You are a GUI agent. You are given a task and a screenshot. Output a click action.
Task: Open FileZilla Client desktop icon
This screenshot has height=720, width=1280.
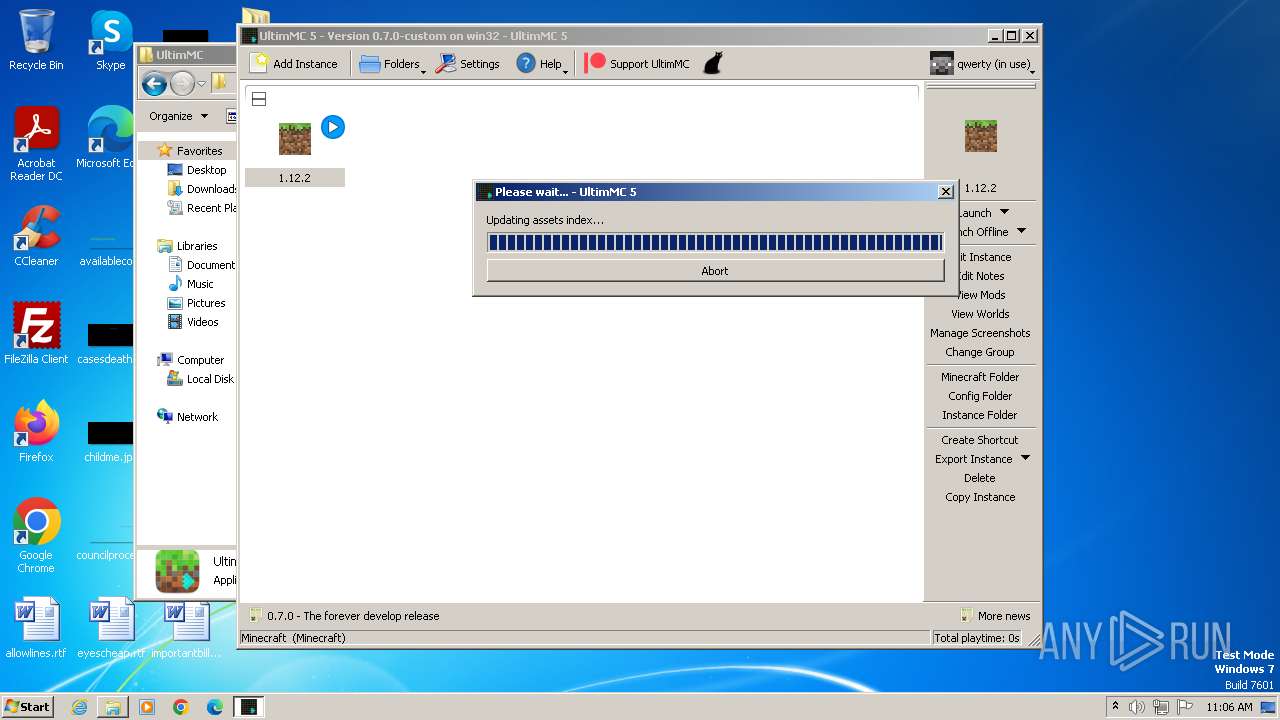coord(36,333)
